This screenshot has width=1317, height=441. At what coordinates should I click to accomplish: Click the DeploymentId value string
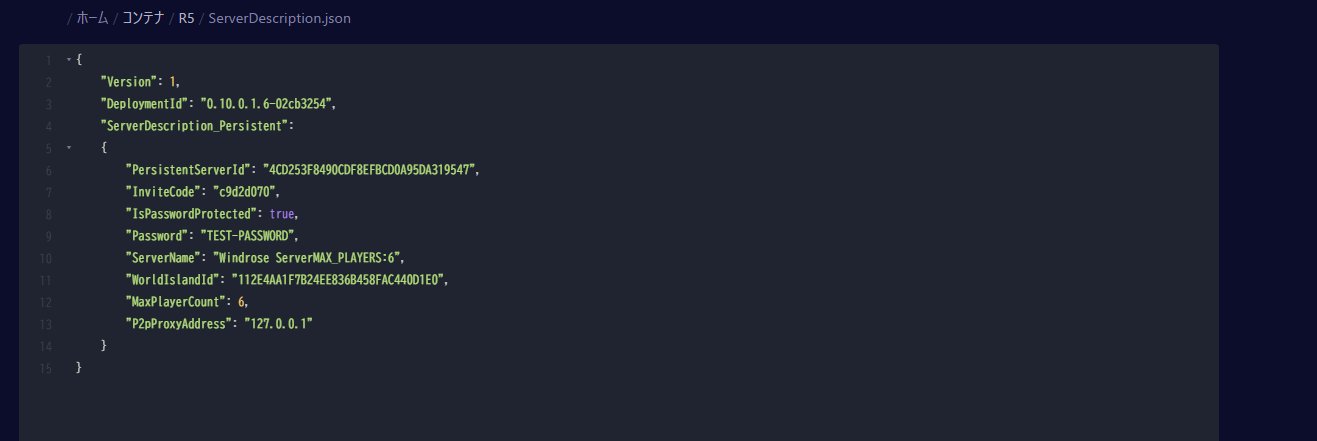click(x=270, y=104)
